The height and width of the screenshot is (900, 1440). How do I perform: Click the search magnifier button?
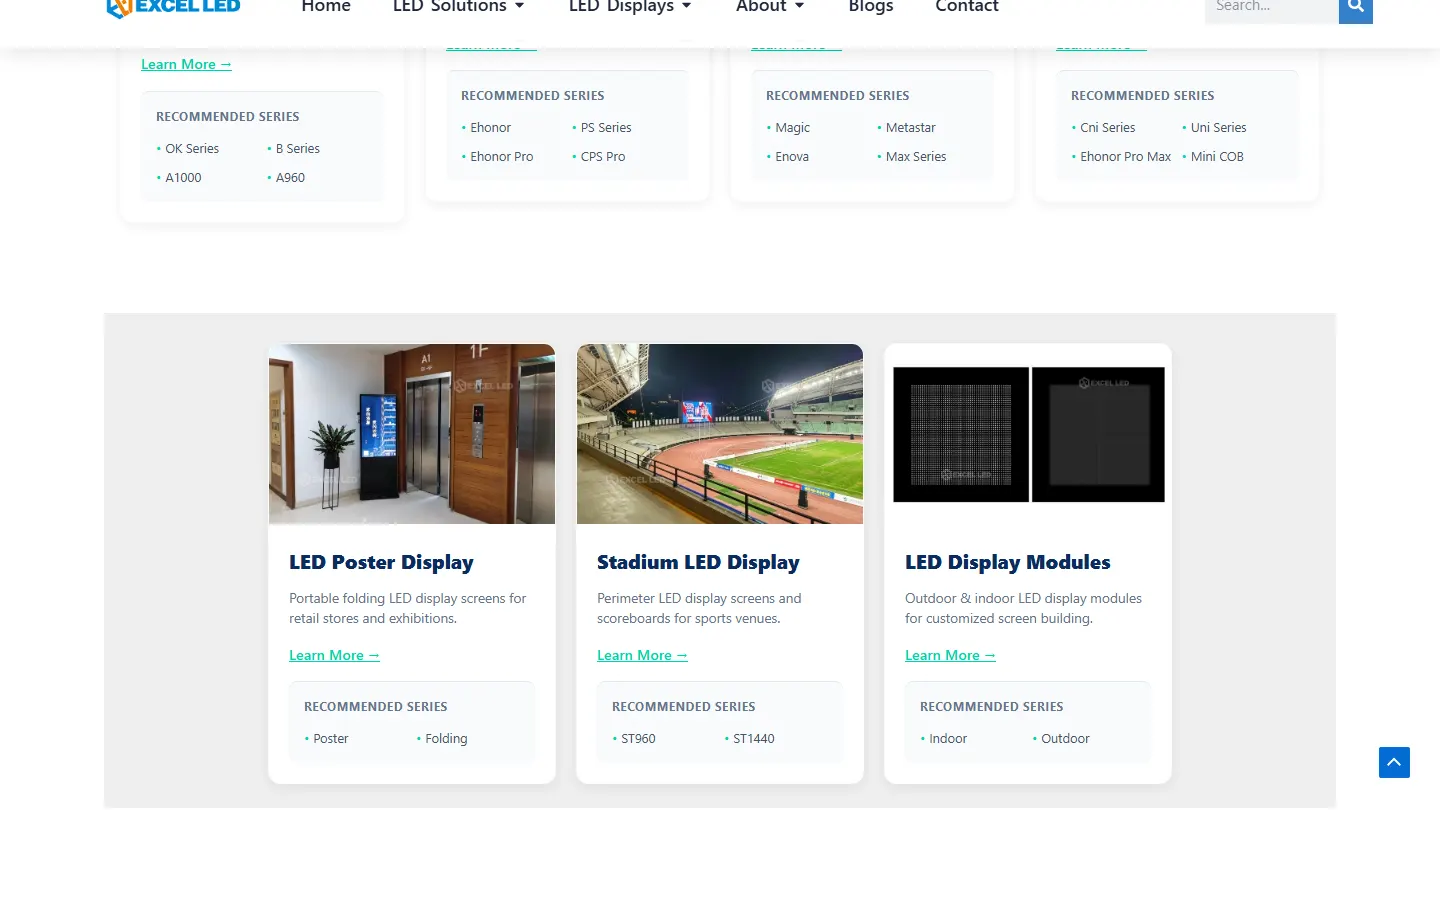click(x=1356, y=8)
